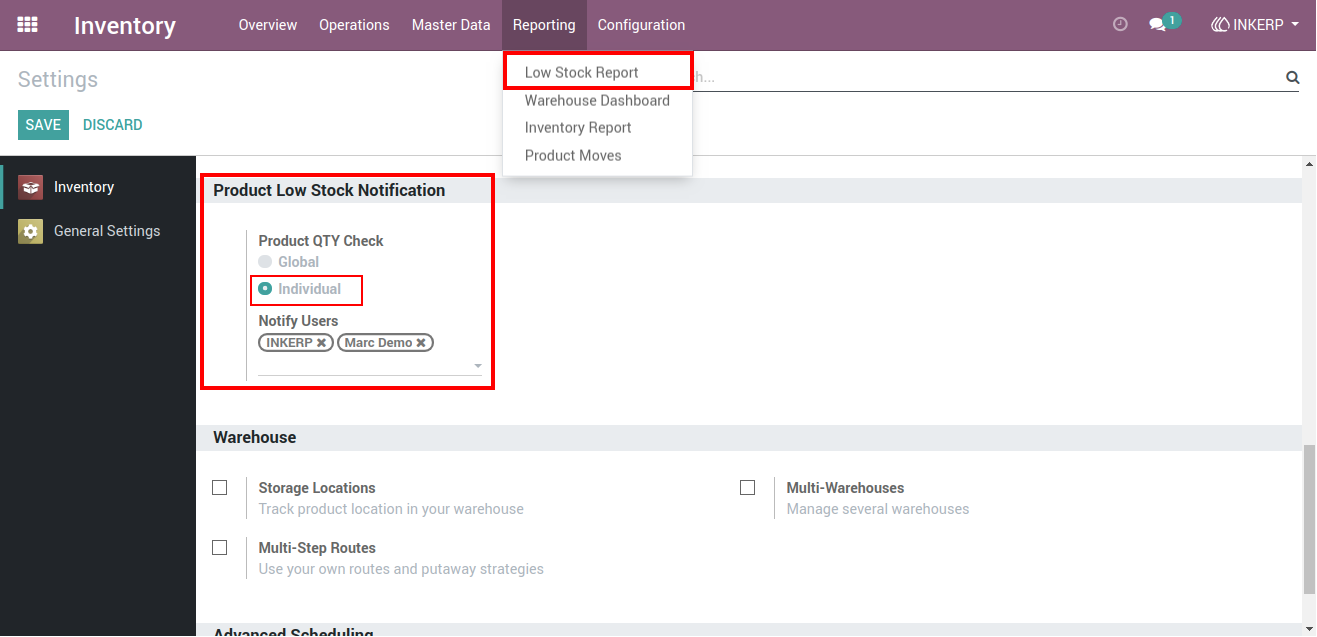
Task: Open the Configuration menu
Action: pyautogui.click(x=641, y=25)
